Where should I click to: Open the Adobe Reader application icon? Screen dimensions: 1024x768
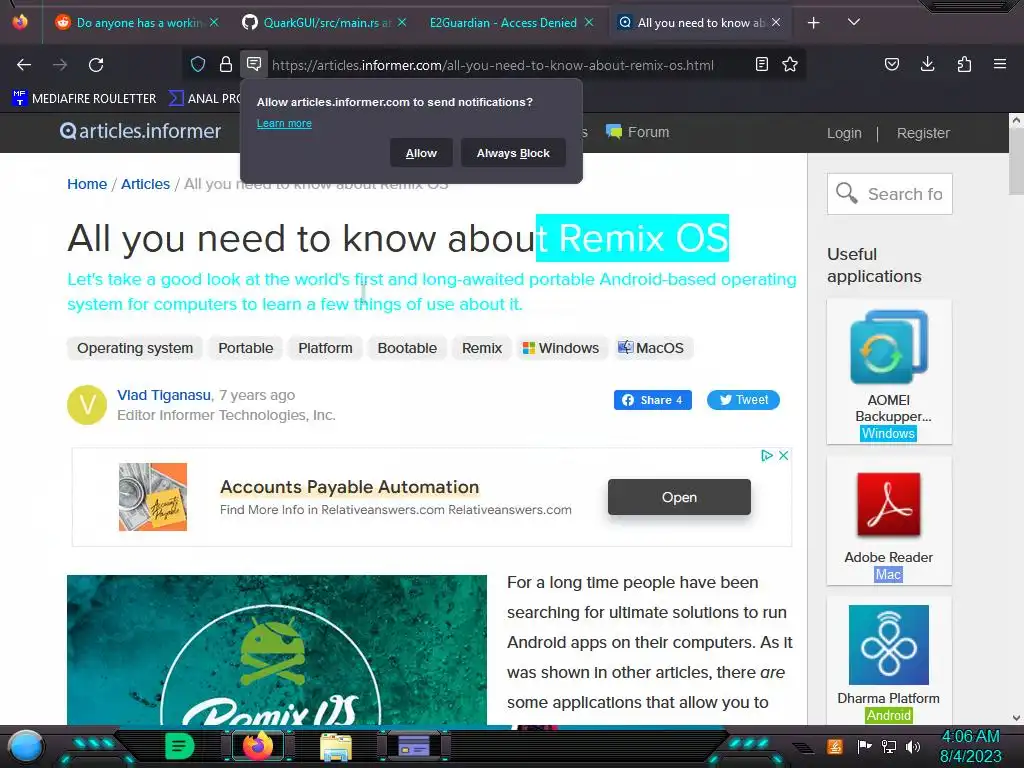pos(889,504)
